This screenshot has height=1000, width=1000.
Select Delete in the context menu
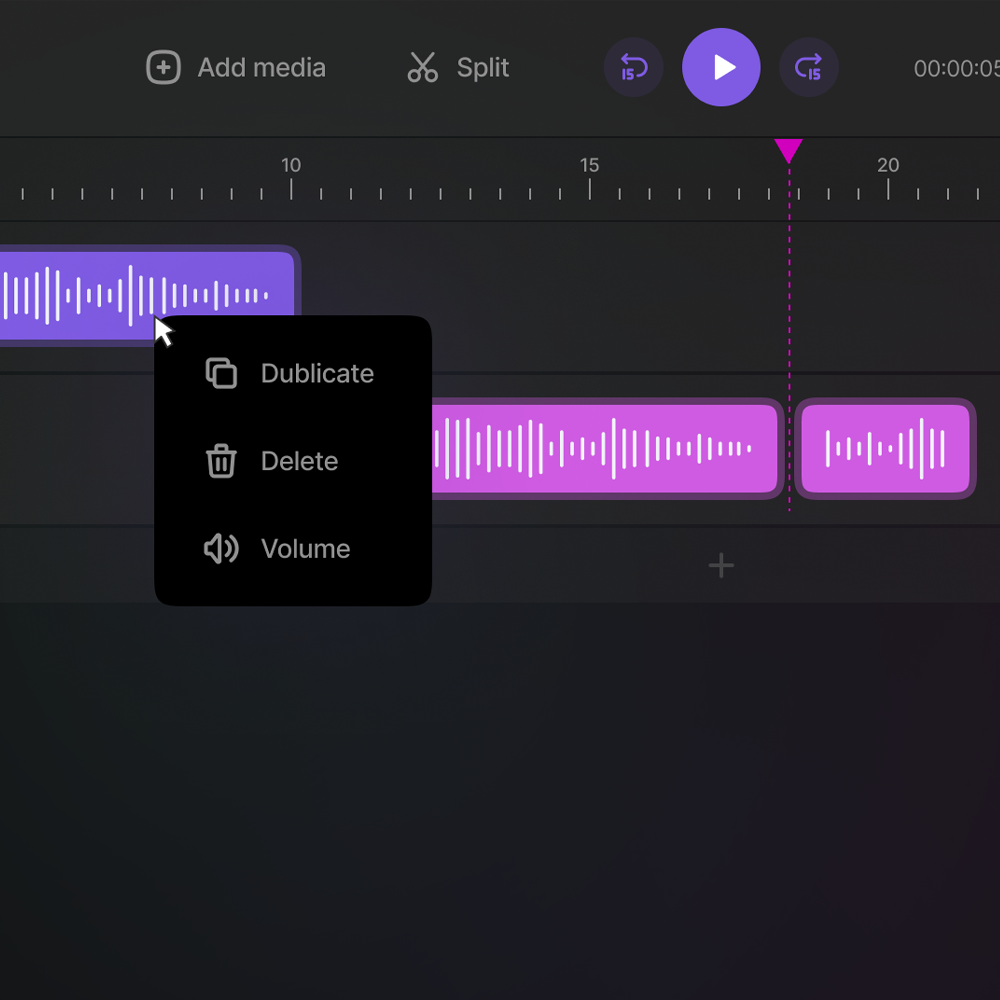[299, 461]
